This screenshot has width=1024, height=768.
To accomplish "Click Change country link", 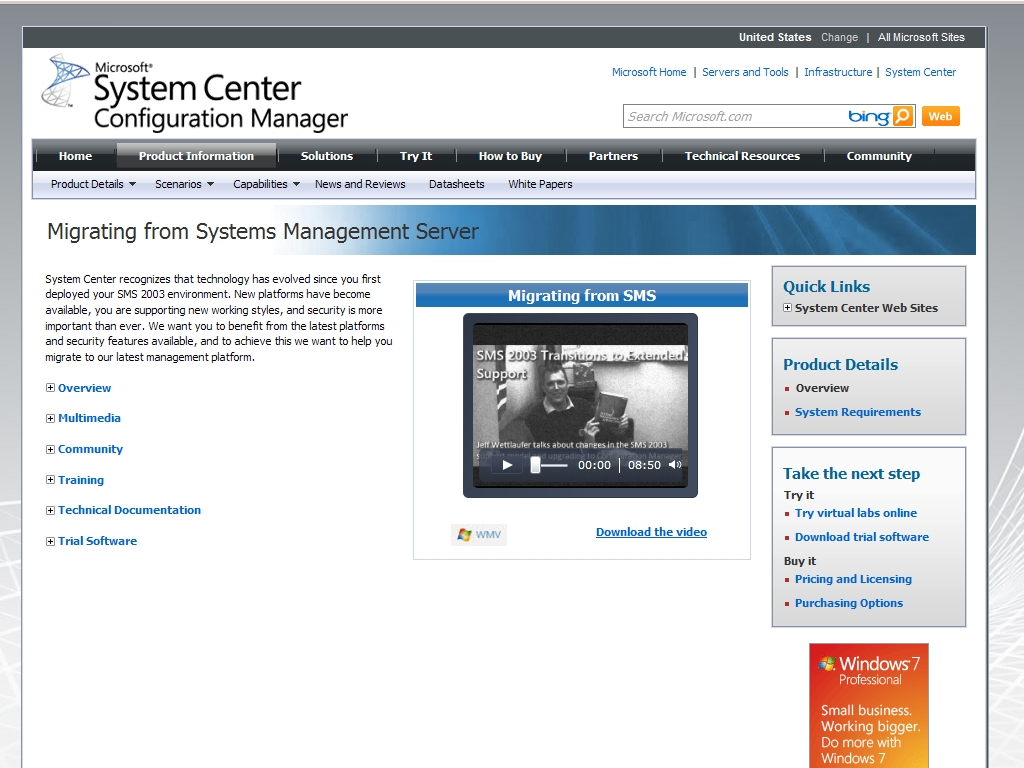I will click(x=839, y=37).
